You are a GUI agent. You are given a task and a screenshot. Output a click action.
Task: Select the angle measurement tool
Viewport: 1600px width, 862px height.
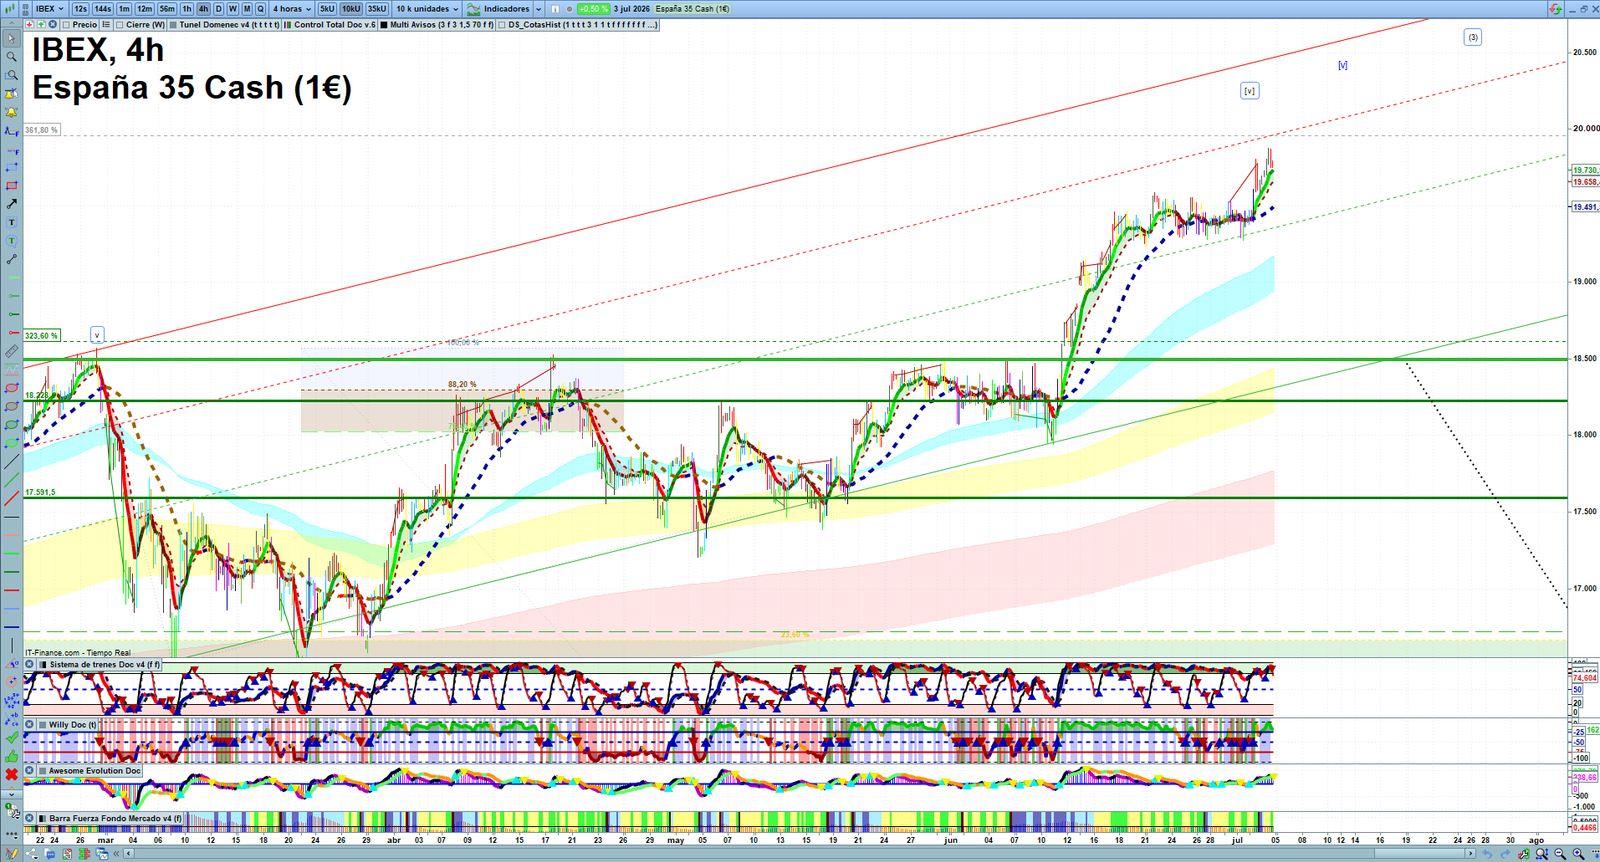click(12, 664)
